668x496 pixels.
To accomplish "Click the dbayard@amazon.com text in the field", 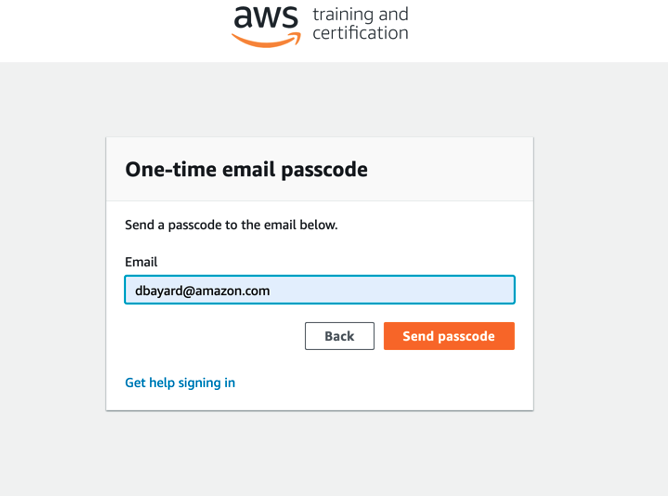I will pos(203,291).
